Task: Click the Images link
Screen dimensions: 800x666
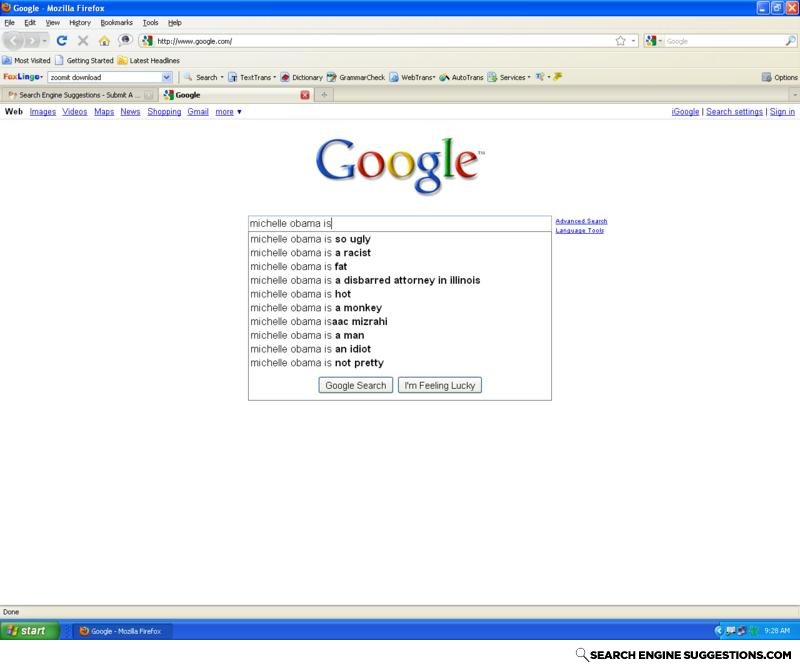Action: (43, 112)
